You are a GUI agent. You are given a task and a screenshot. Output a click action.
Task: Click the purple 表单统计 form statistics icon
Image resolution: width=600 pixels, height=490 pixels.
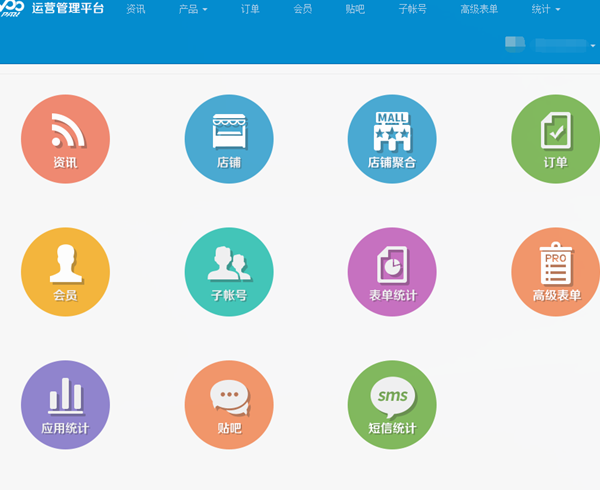(x=391, y=272)
